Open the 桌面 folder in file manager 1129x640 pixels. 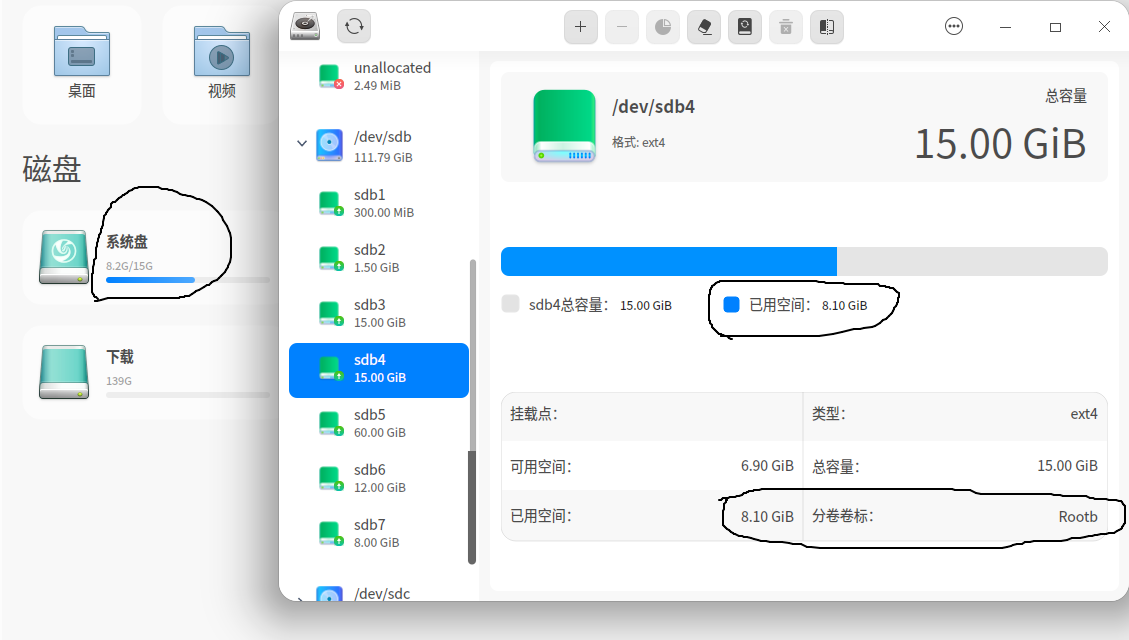[x=81, y=63]
